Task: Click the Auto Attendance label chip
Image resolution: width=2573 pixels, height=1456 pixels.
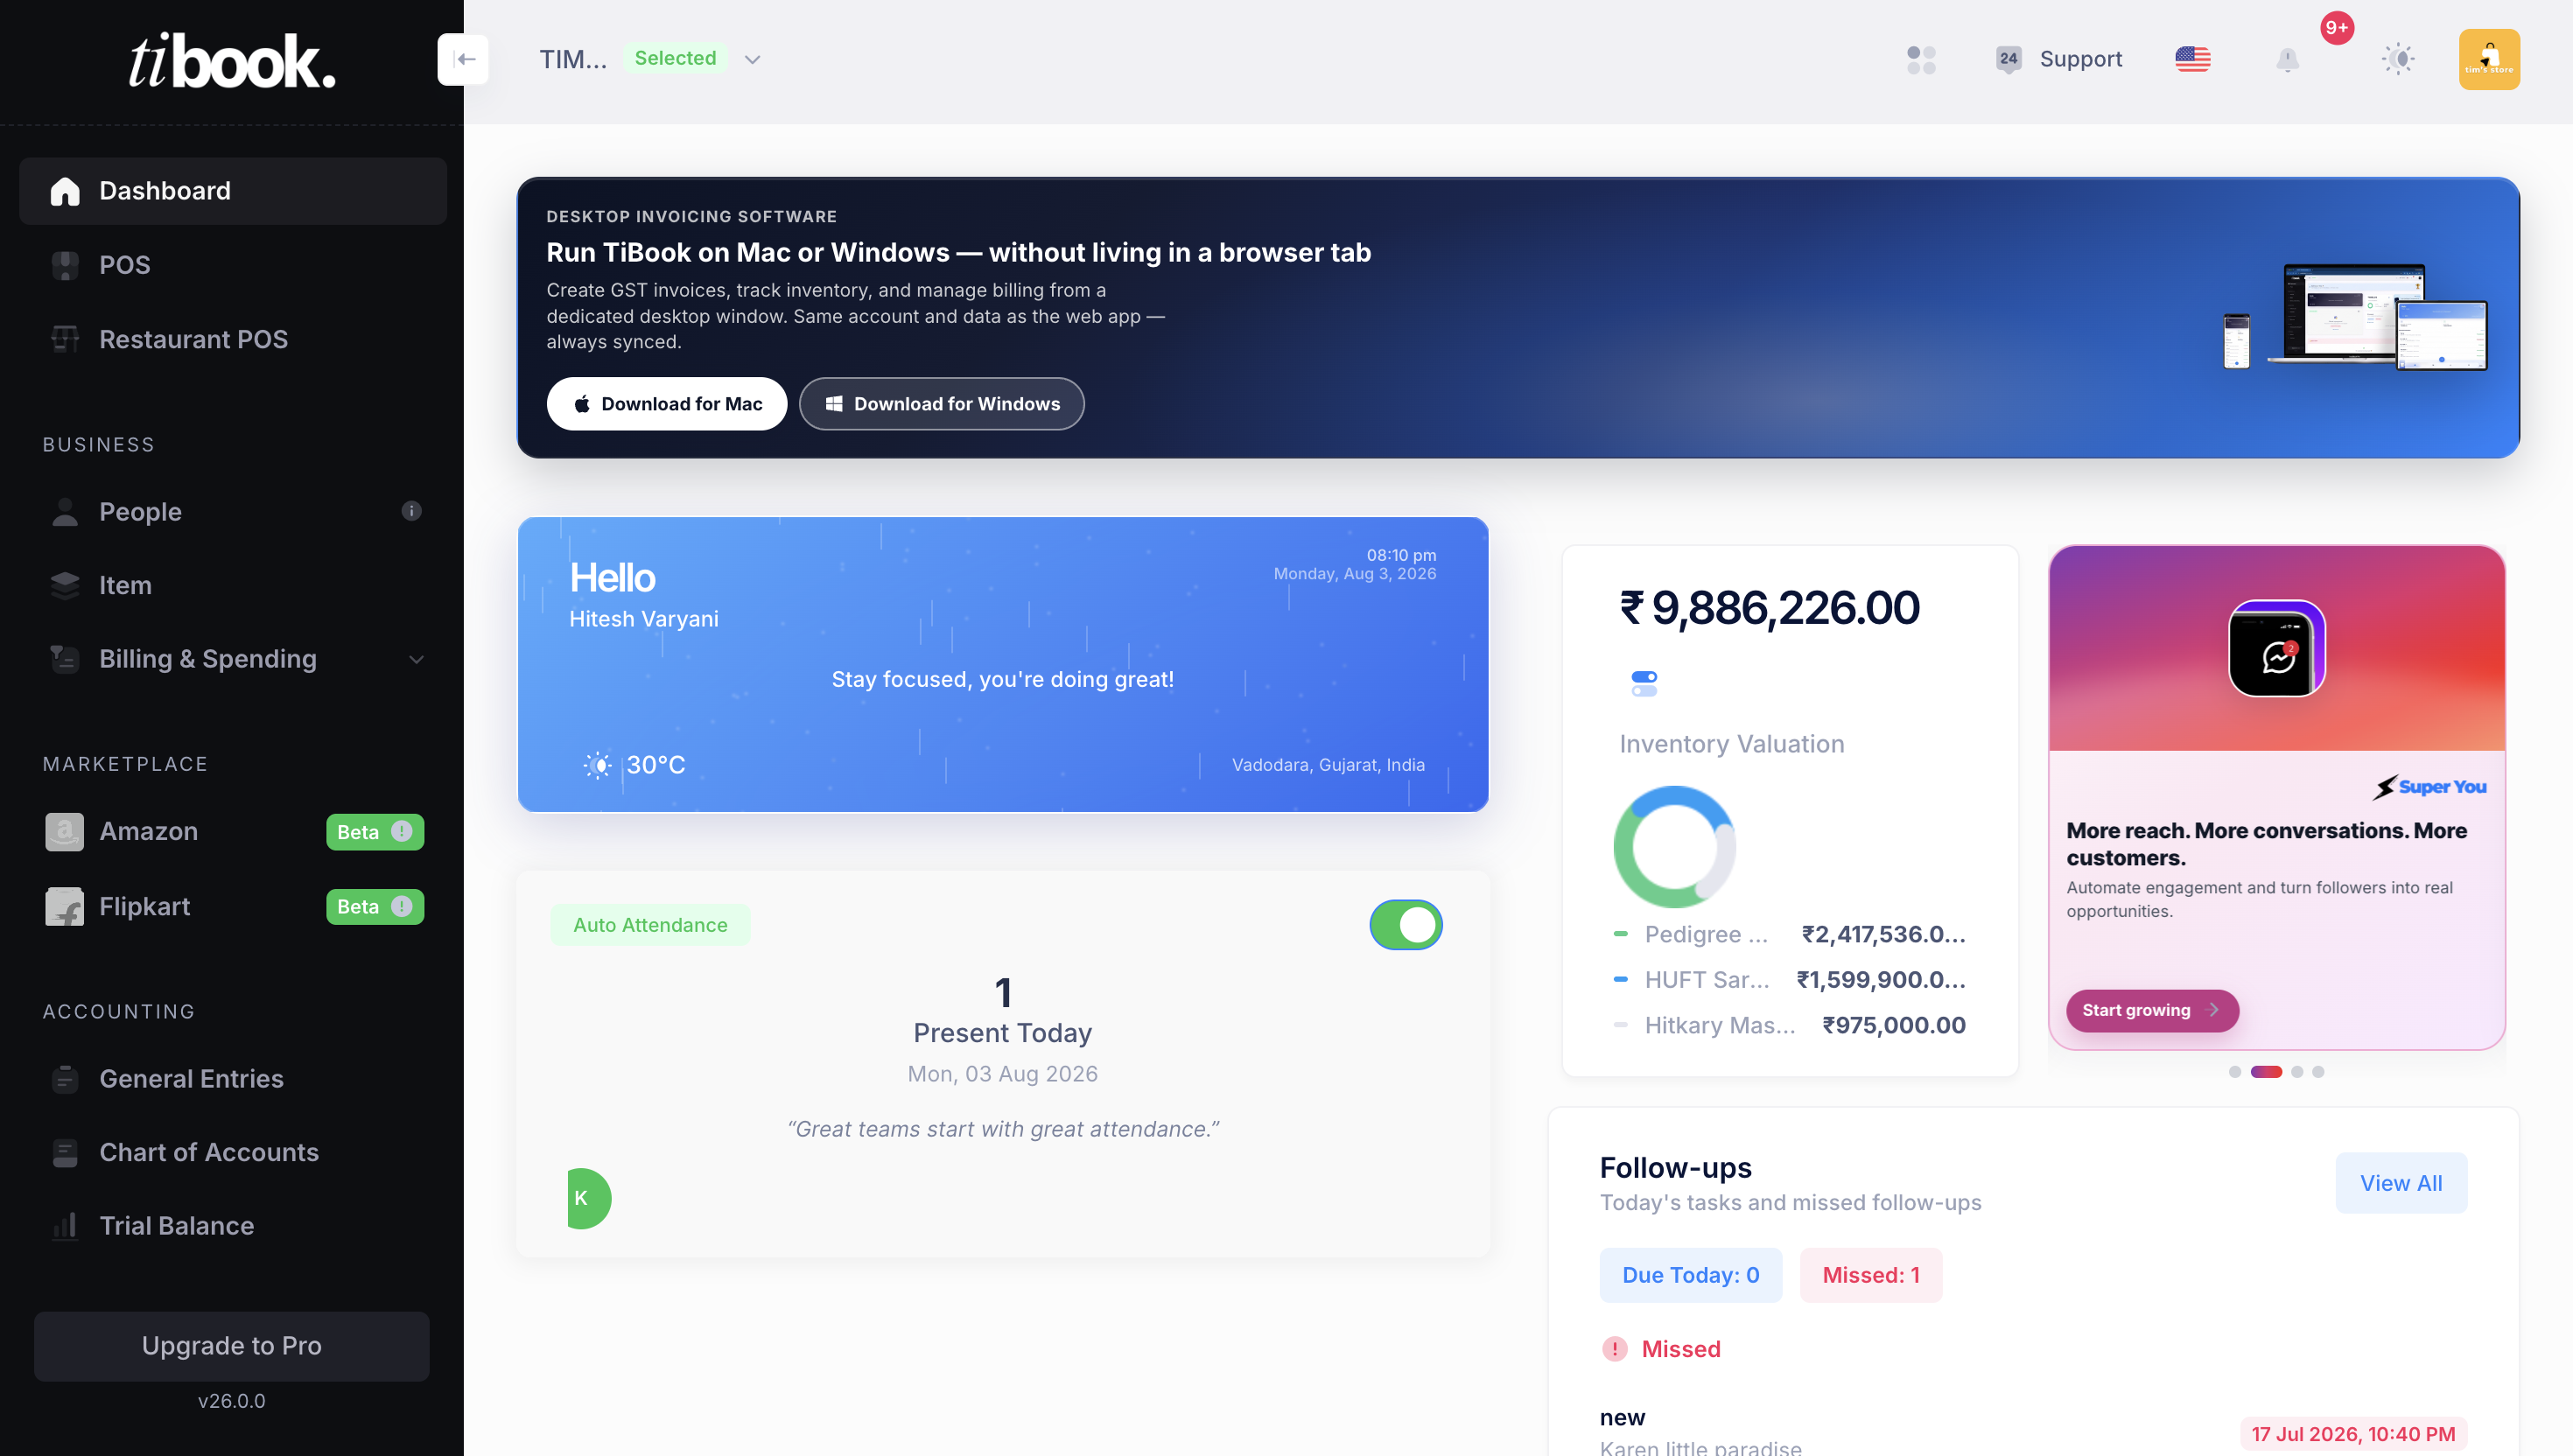Action: (650, 925)
